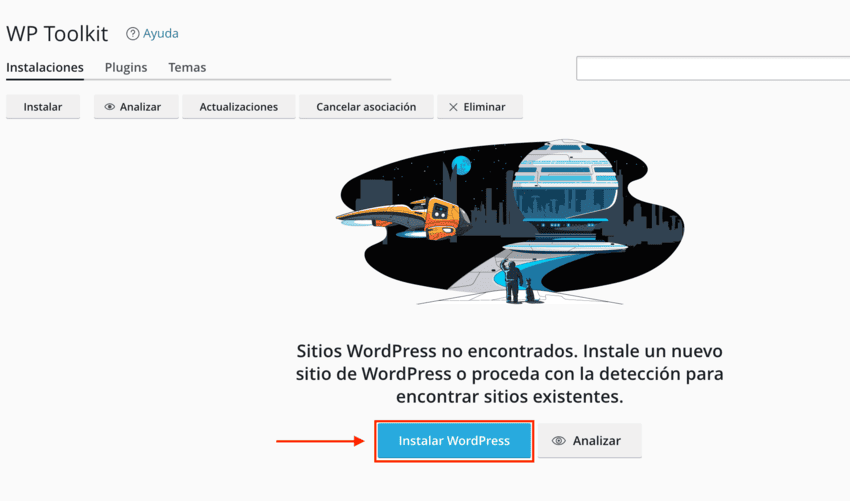This screenshot has height=501, width=850.
Task: Focus the search input field at top right
Action: [x=713, y=68]
